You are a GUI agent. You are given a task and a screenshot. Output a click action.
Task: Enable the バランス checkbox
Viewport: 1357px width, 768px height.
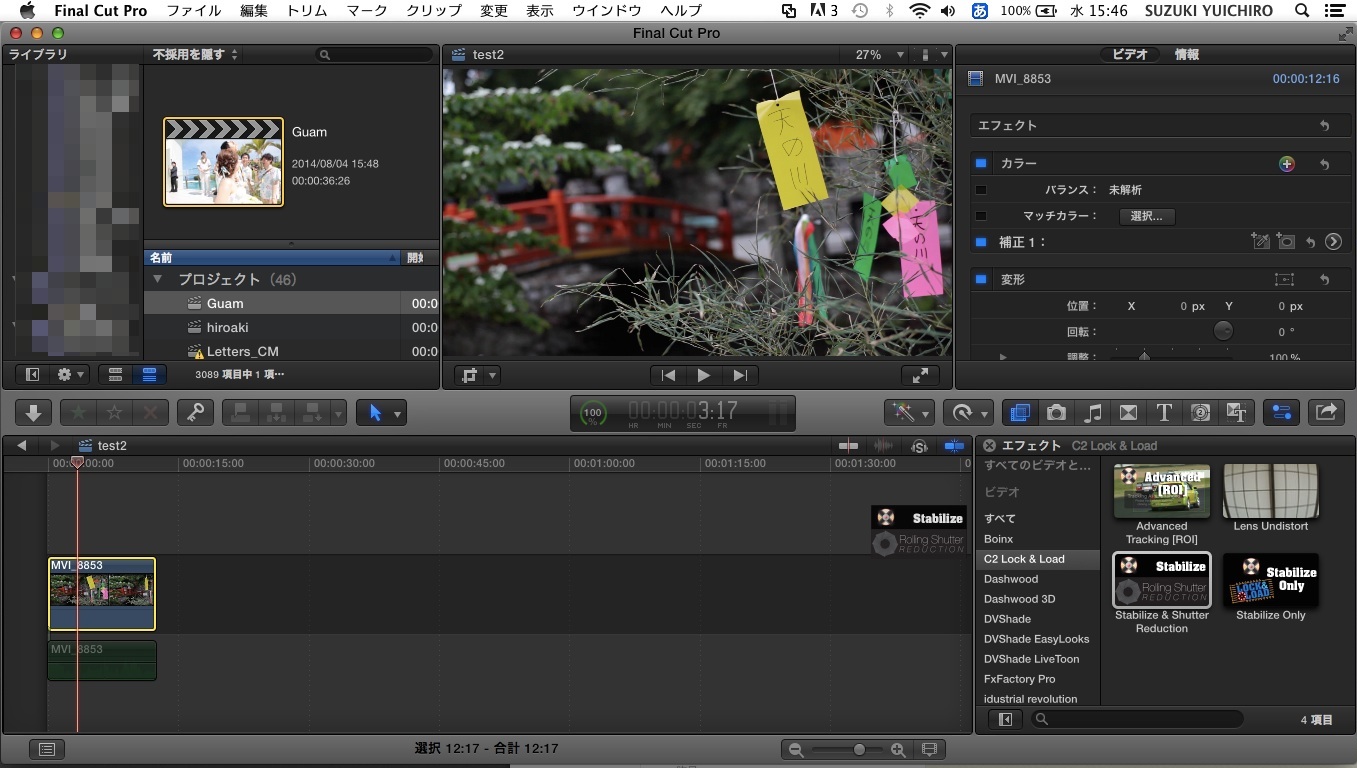[x=981, y=190]
